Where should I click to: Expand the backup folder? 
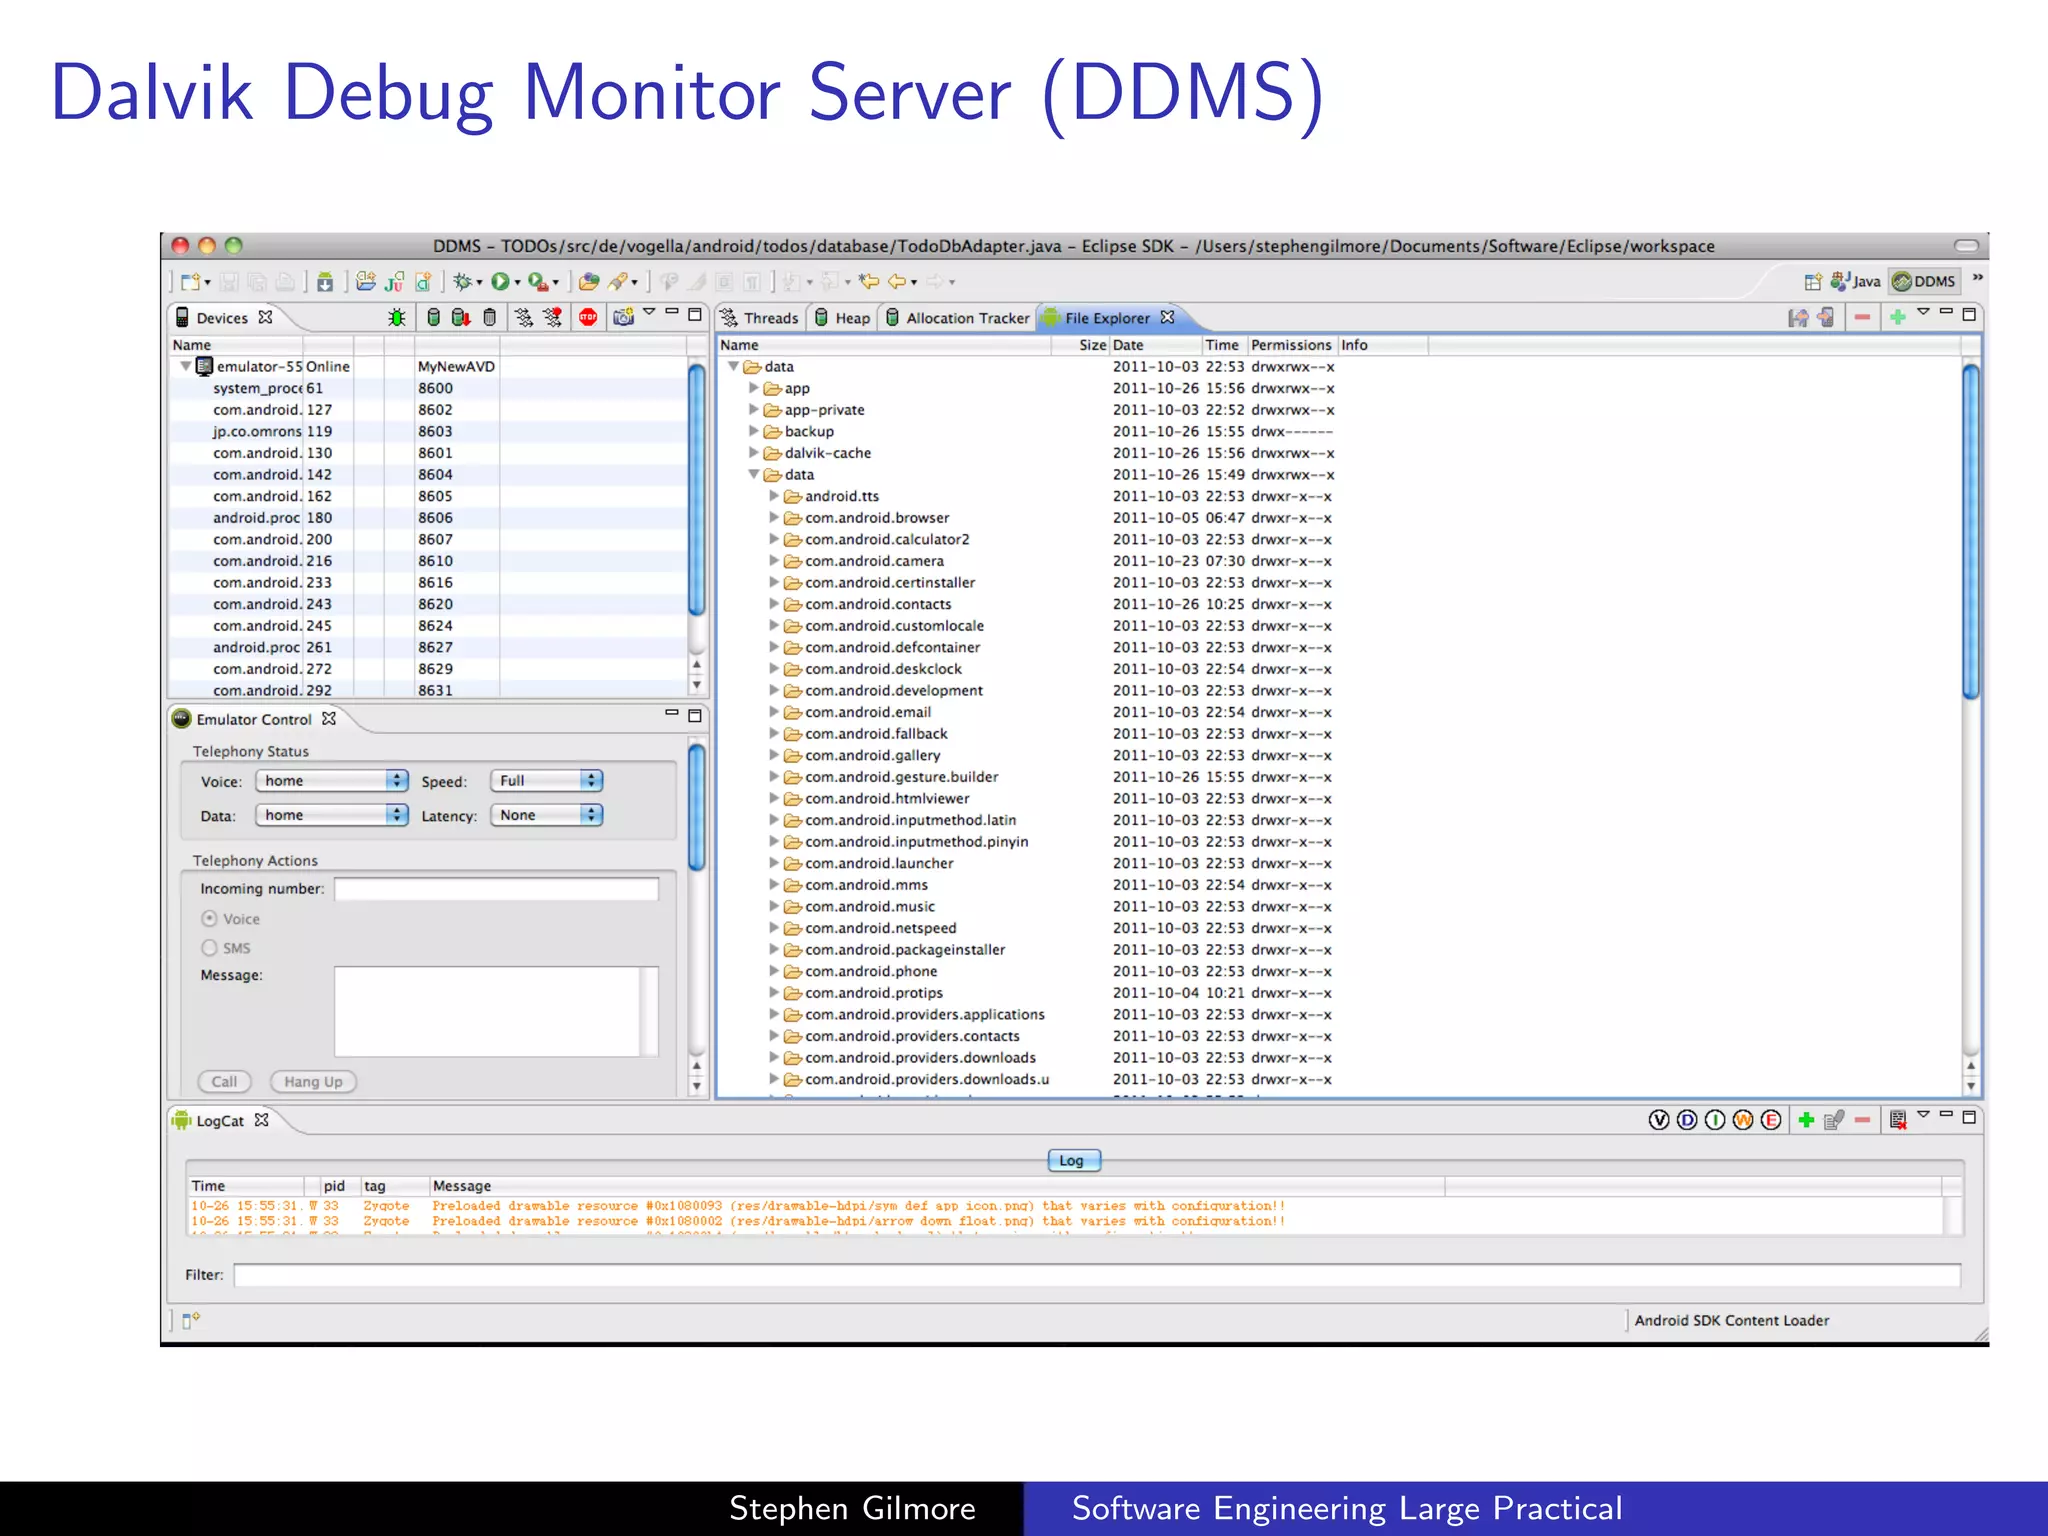754,431
